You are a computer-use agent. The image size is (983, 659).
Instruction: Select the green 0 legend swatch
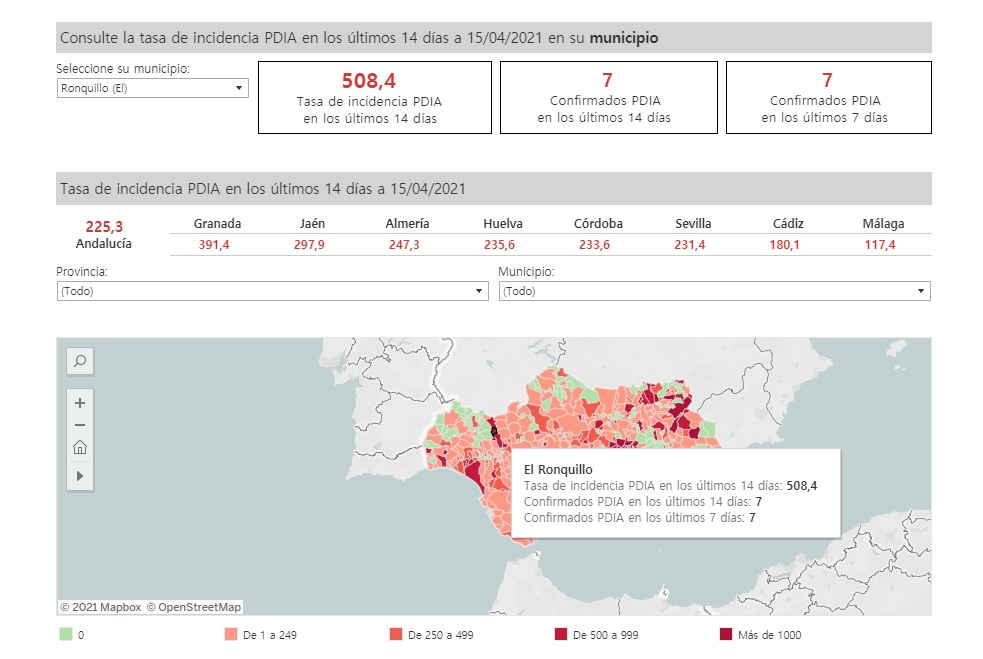click(x=66, y=635)
